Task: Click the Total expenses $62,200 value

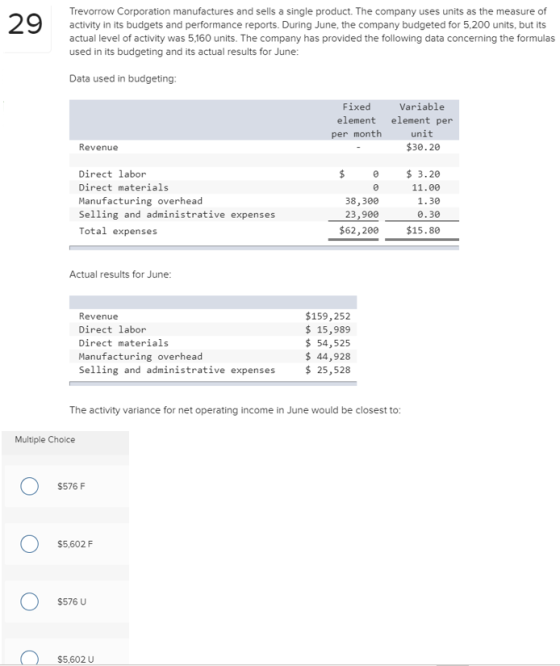Action: pos(359,230)
